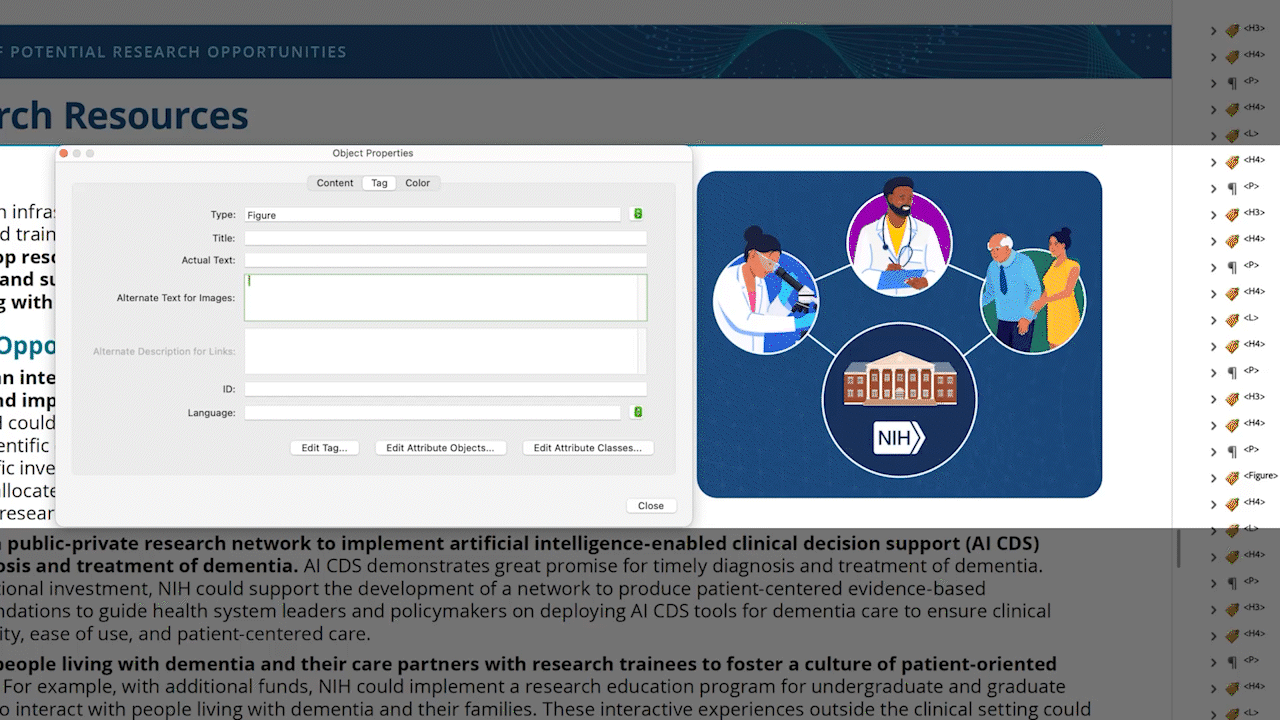Click the Edit Tag button
The image size is (1280, 720).
click(324, 447)
